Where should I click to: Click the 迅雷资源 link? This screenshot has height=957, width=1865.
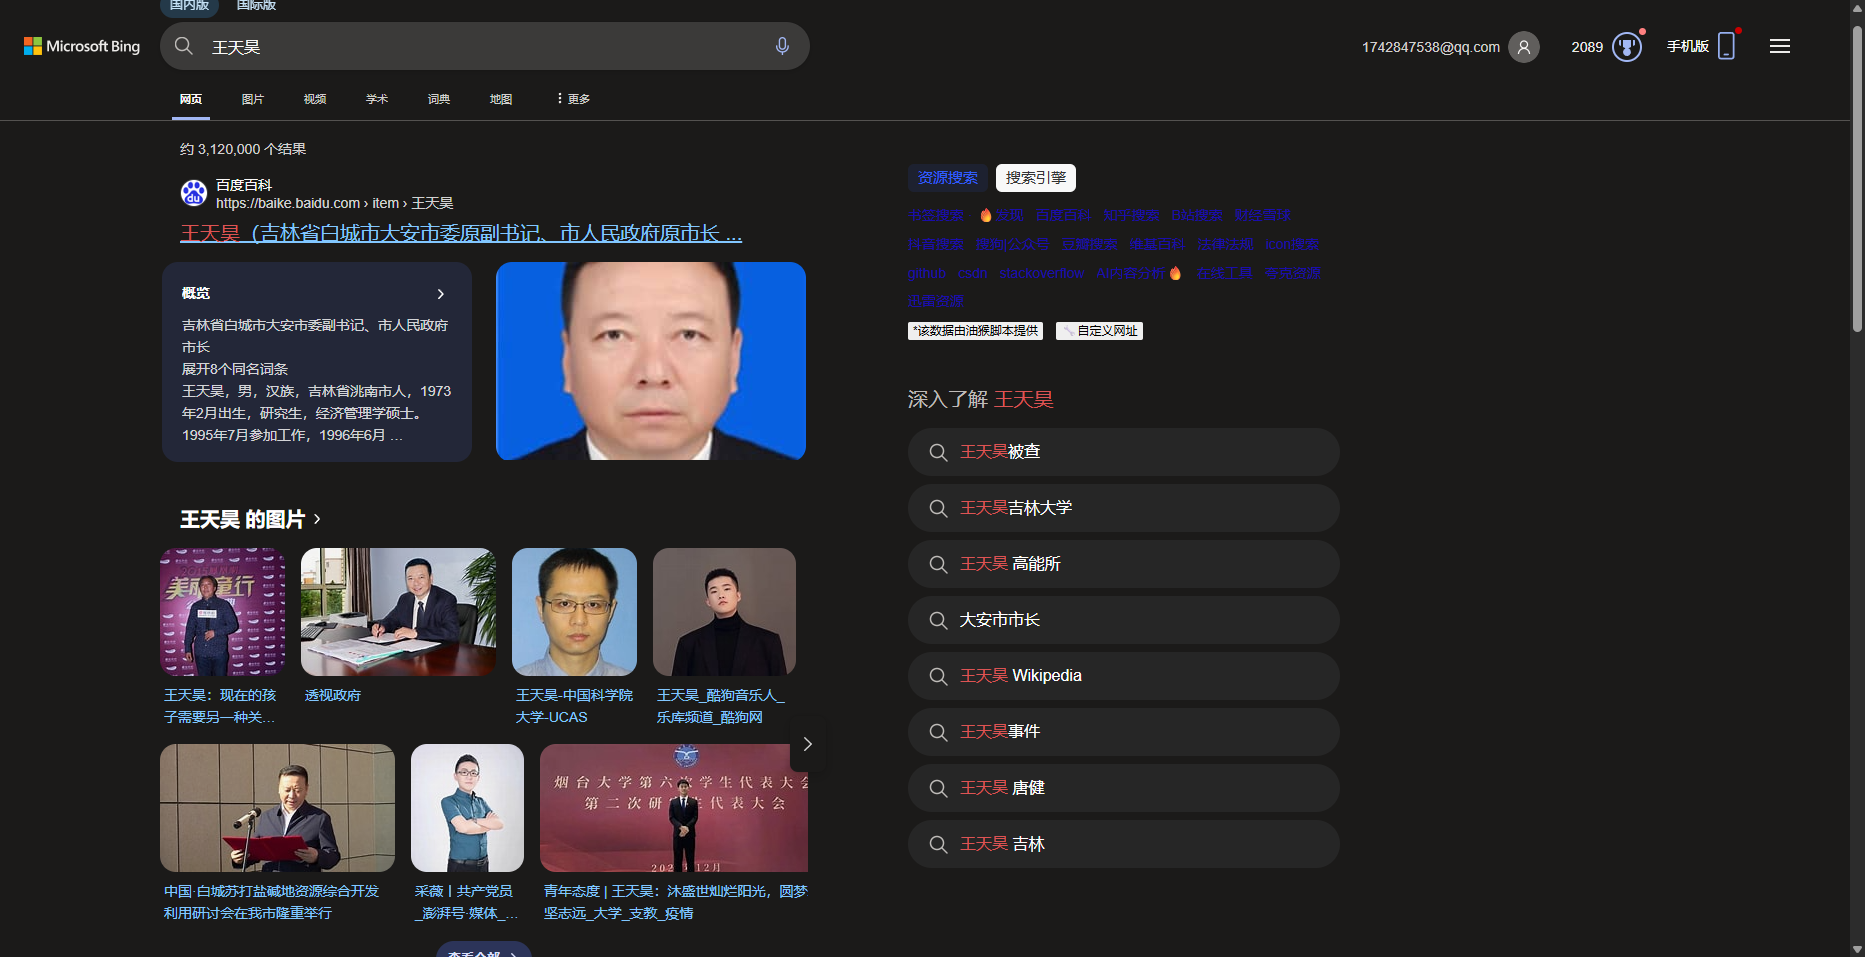[936, 301]
